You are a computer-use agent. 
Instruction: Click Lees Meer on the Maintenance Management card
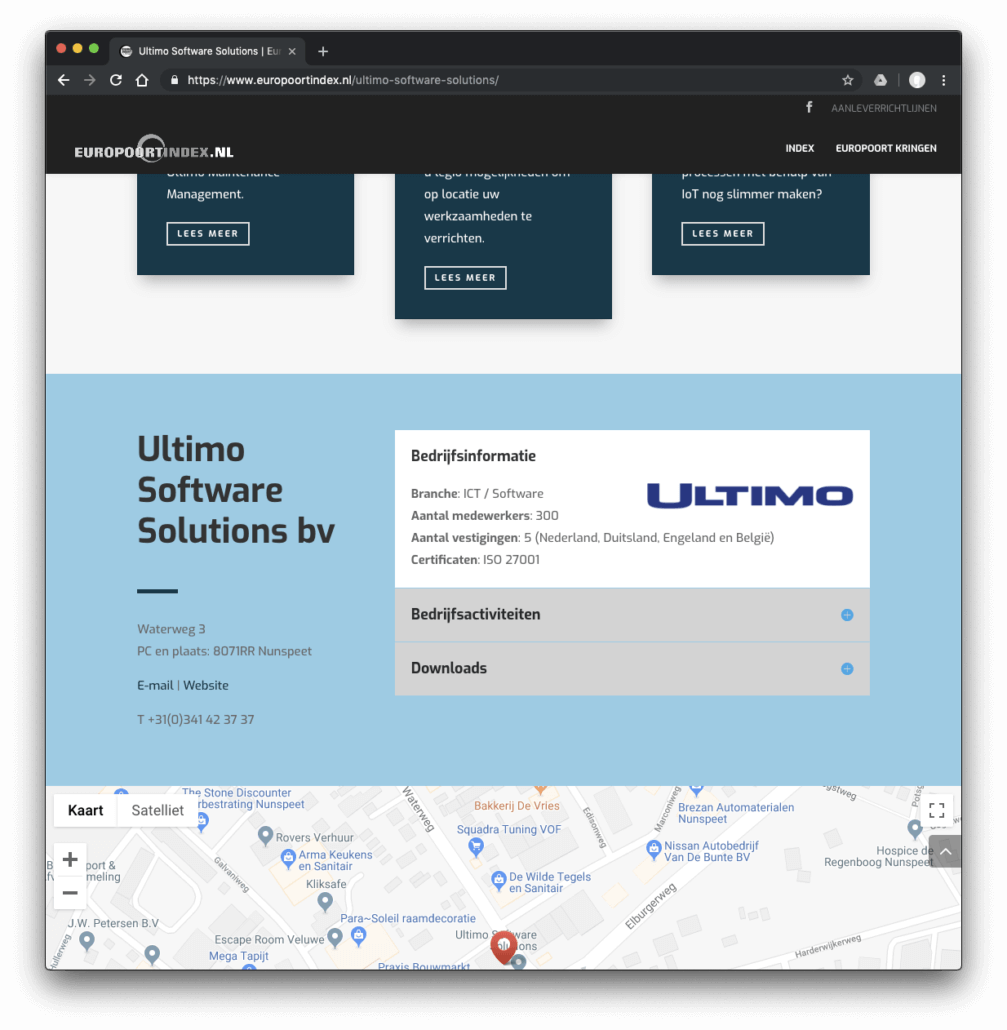coord(208,234)
